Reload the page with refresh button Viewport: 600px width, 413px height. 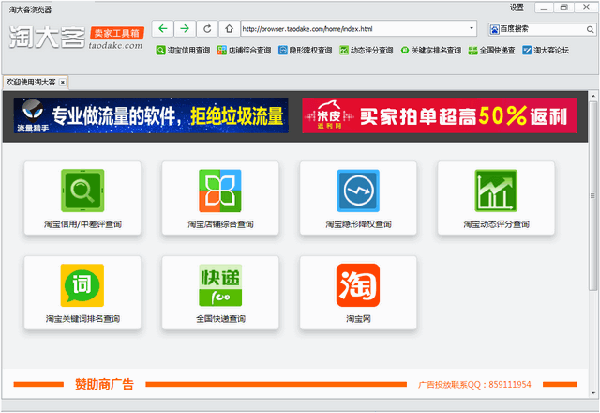click(207, 29)
